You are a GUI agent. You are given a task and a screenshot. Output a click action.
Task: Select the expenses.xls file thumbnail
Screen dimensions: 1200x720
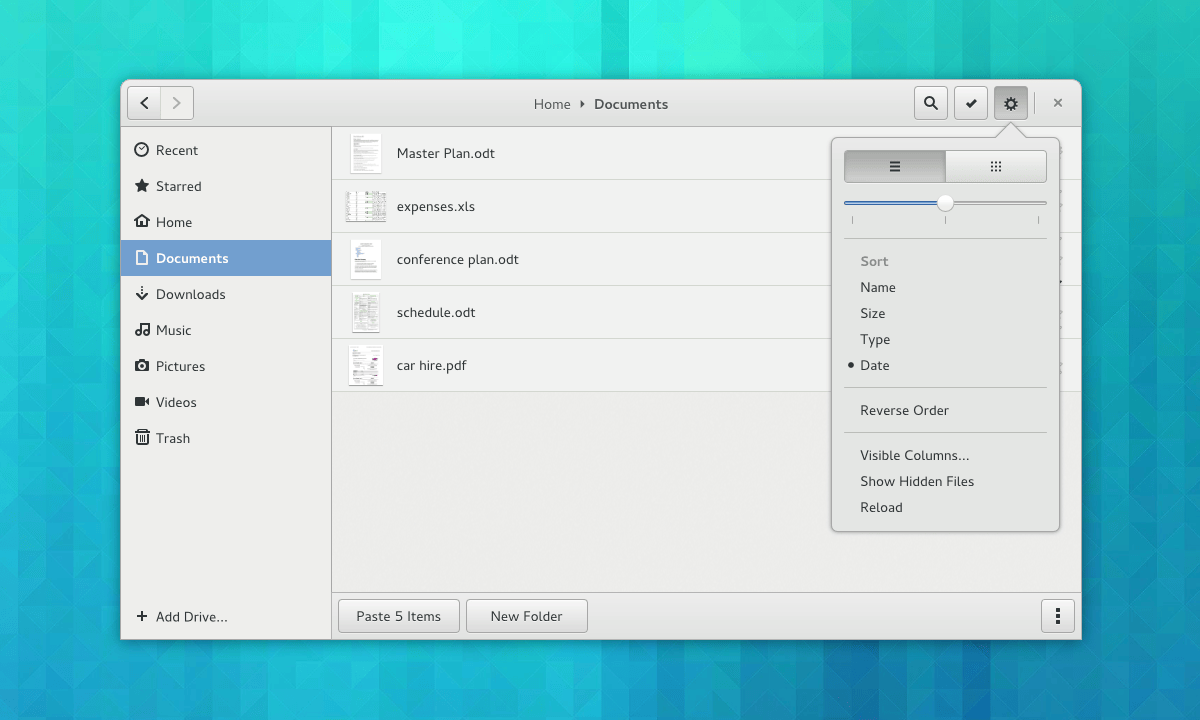pos(366,207)
